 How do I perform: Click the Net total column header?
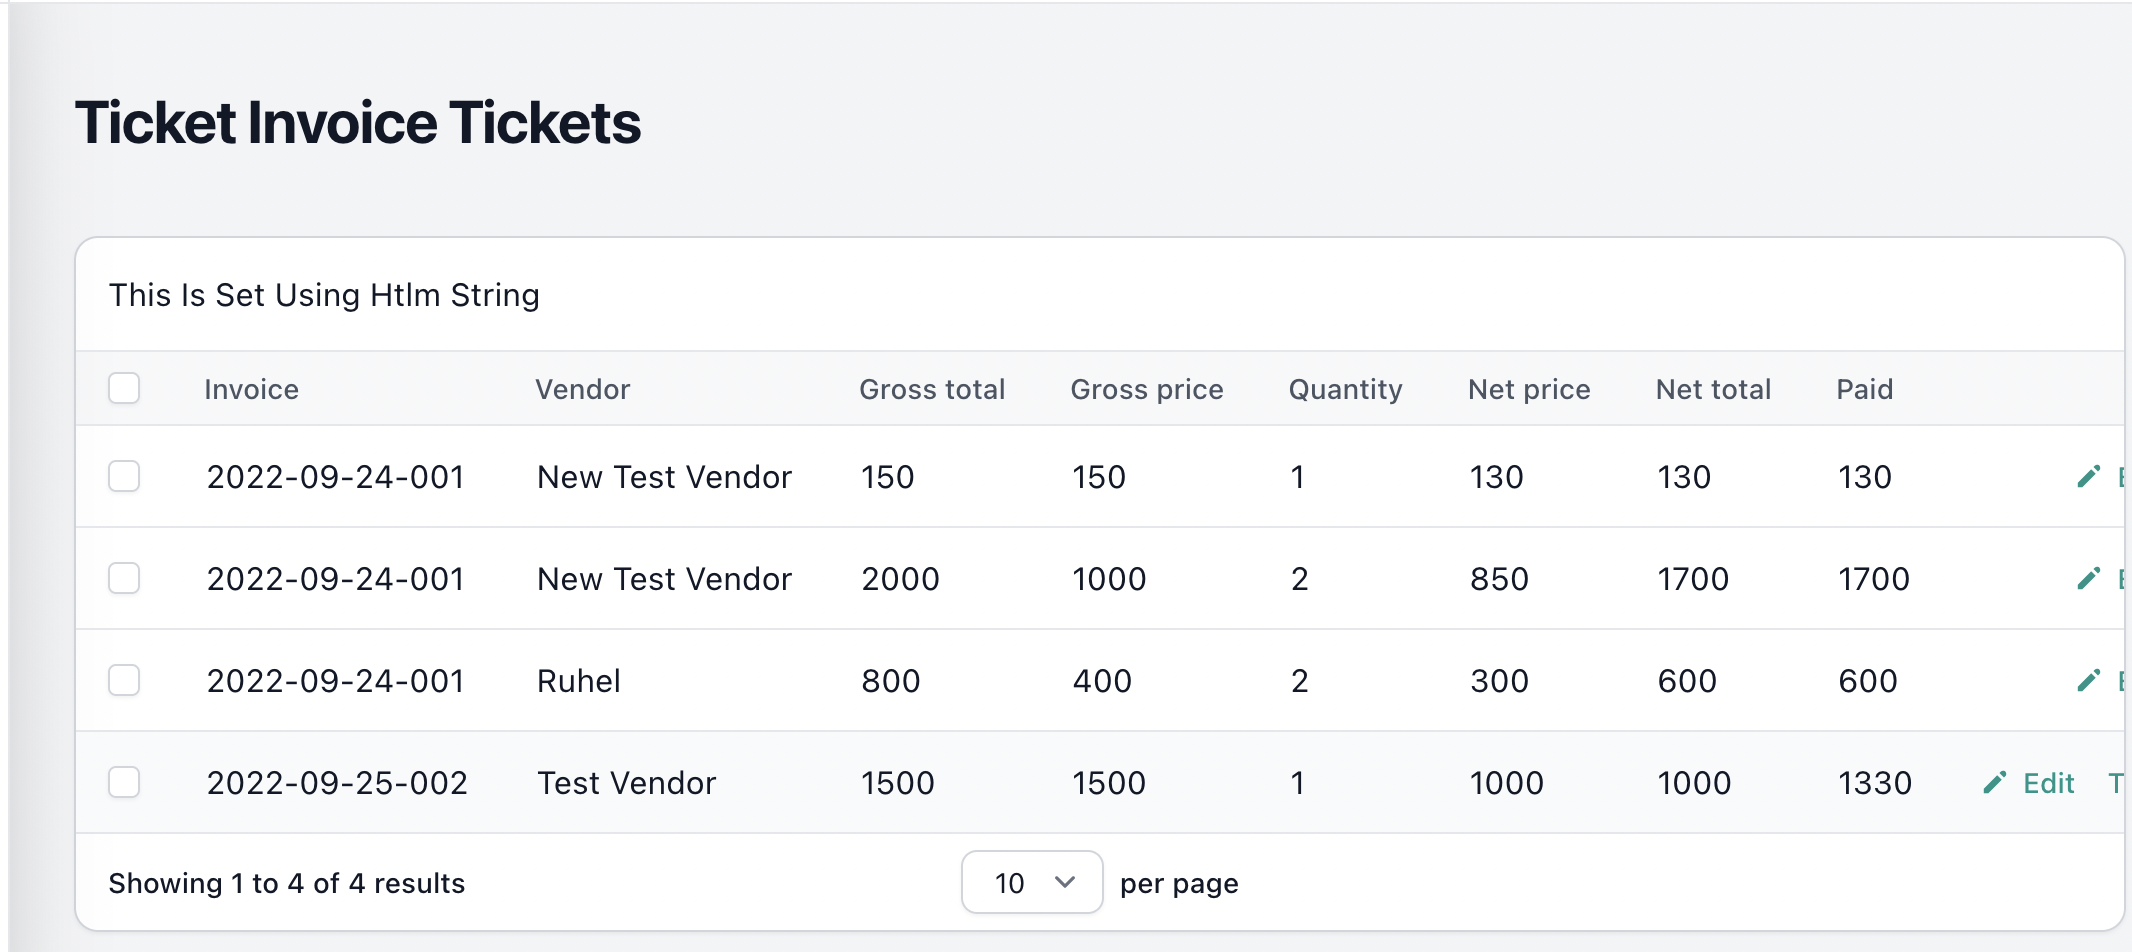point(1713,389)
